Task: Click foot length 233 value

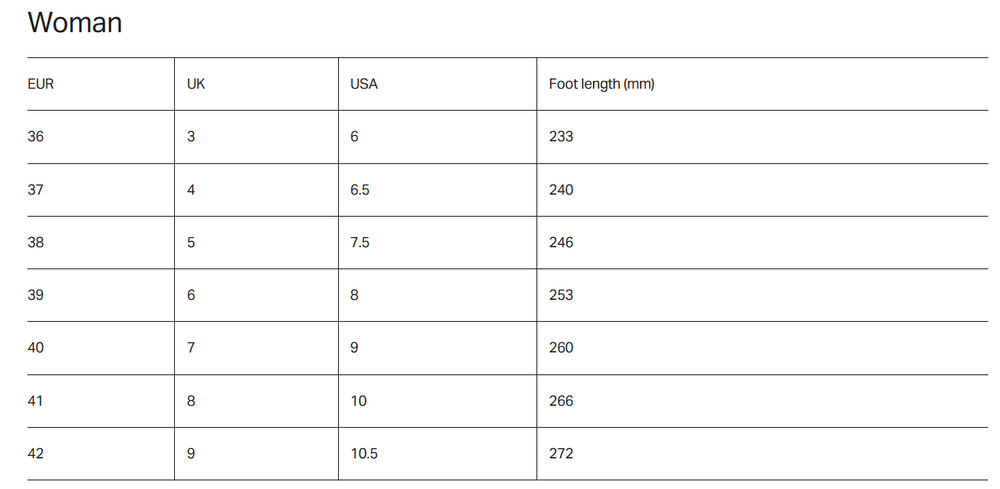Action: 561,136
